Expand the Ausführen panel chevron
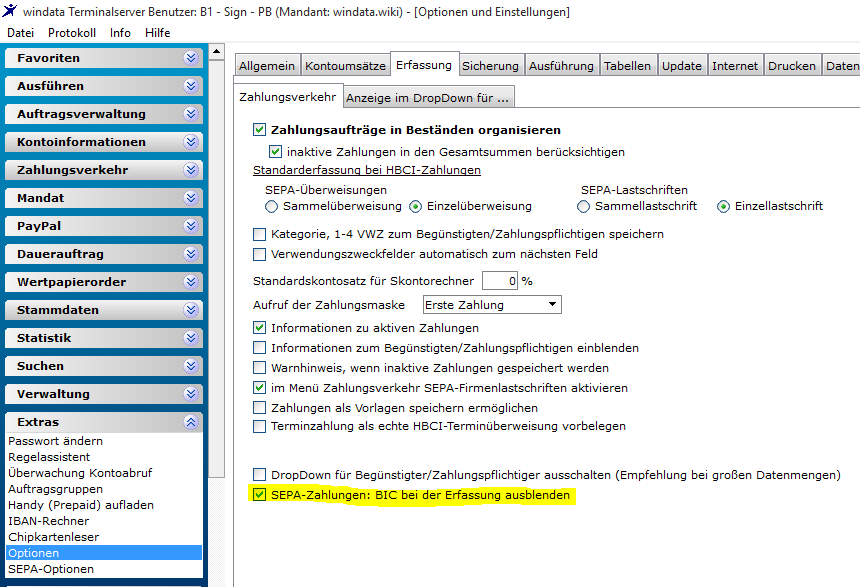The image size is (860, 587). (191, 86)
